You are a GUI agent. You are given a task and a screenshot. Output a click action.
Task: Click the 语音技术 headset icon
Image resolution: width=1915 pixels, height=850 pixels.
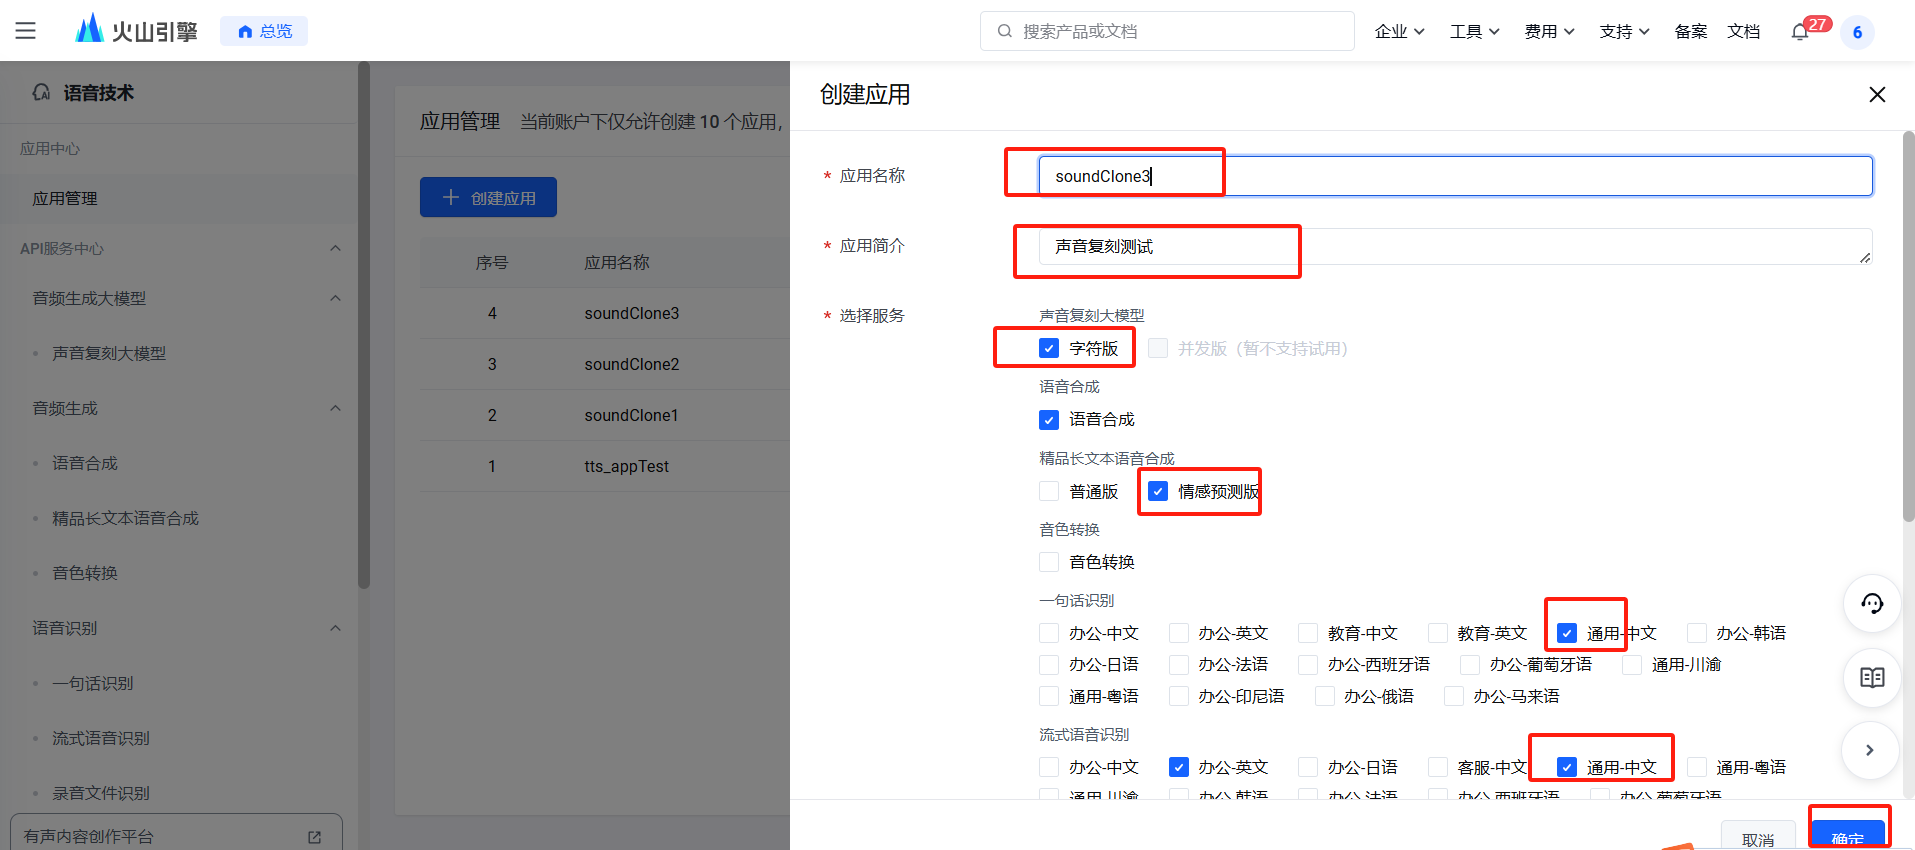[x=41, y=92]
